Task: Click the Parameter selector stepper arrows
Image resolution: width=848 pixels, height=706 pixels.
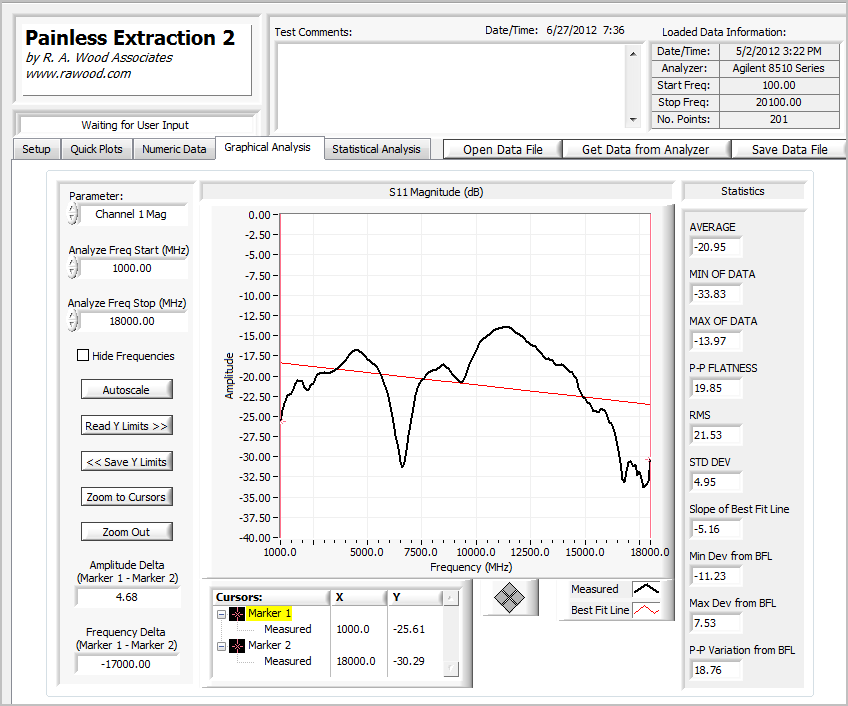Action: [x=73, y=214]
